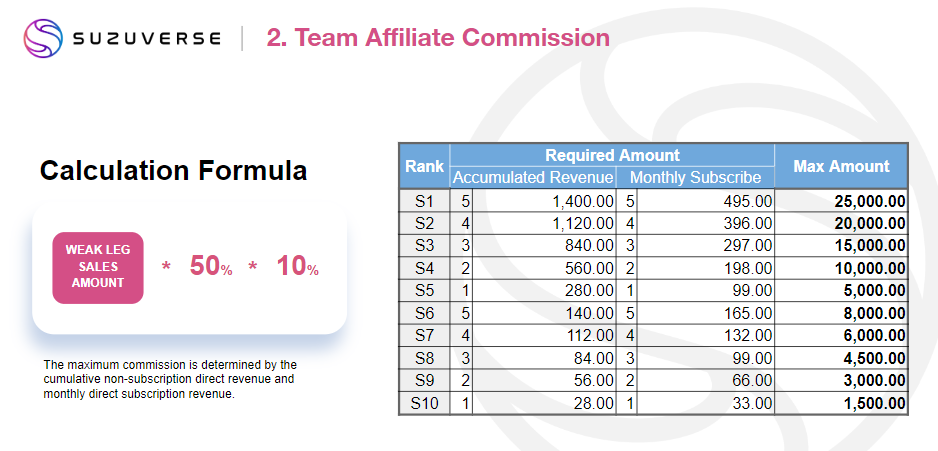Viewport: 938px width, 451px height.
Task: Click the Calculation Formula heading
Action: click(173, 170)
